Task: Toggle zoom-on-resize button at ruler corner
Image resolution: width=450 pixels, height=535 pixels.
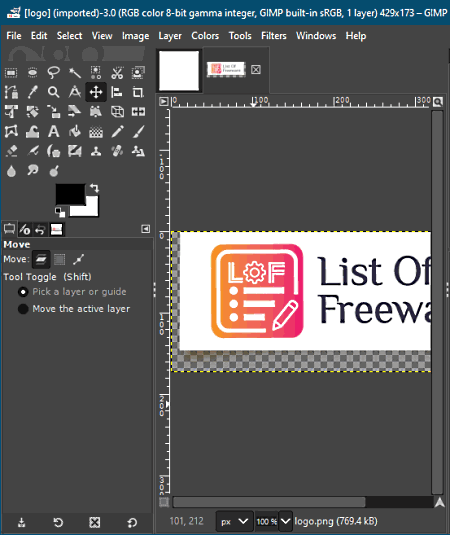Action: [438, 101]
